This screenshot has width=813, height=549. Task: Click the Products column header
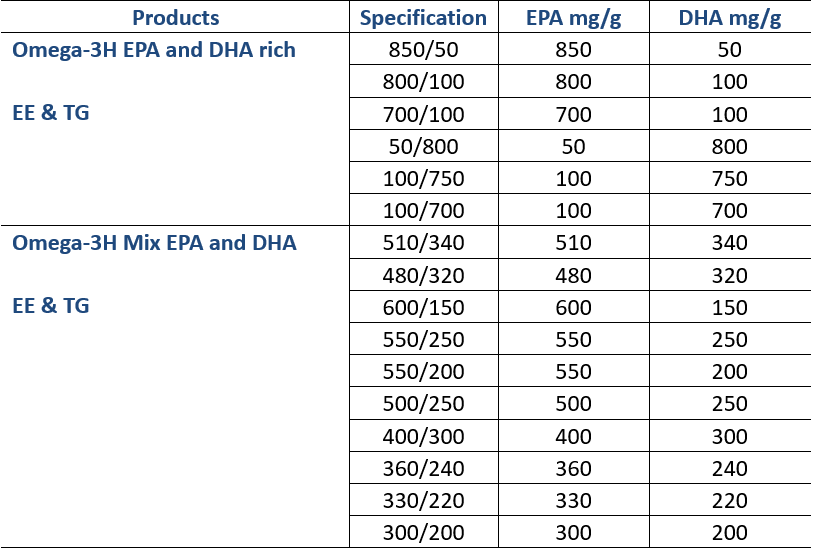(x=175, y=18)
